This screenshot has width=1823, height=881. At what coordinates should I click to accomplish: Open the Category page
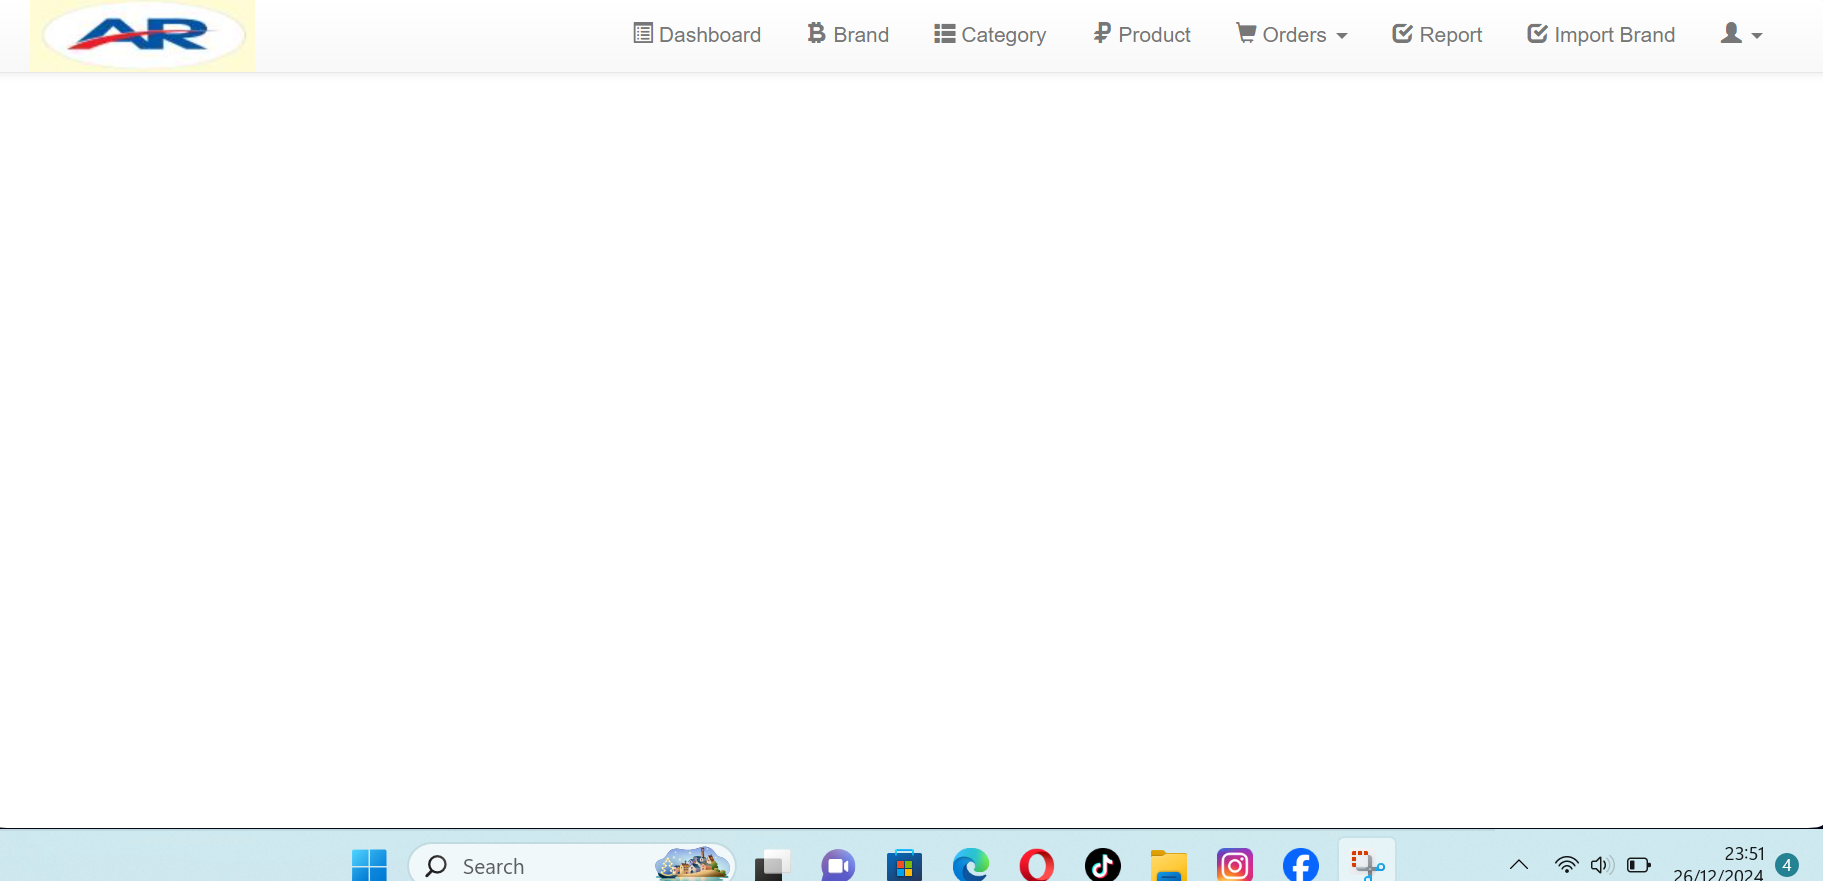point(990,35)
